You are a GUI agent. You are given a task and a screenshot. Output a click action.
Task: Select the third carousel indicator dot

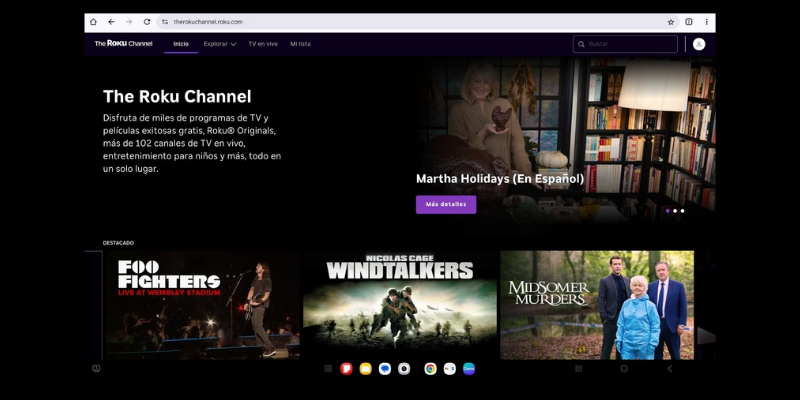[x=682, y=211]
